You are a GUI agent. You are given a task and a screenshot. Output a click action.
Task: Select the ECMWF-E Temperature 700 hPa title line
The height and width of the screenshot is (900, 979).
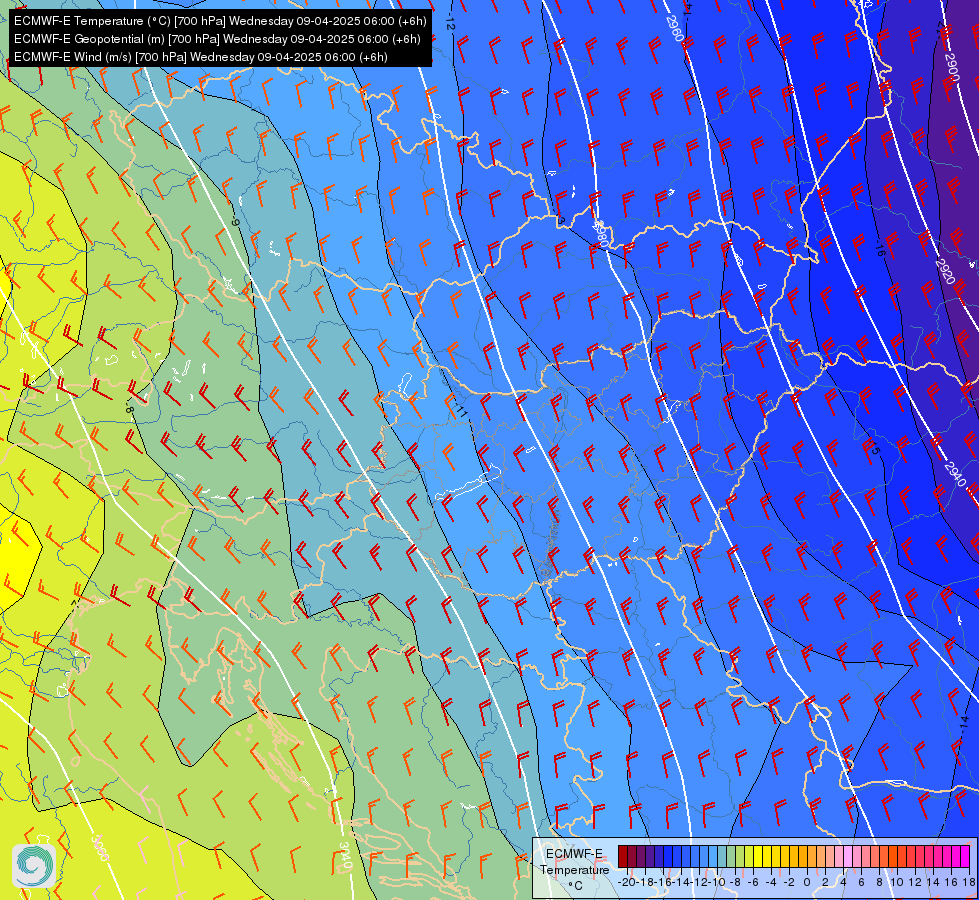click(220, 21)
